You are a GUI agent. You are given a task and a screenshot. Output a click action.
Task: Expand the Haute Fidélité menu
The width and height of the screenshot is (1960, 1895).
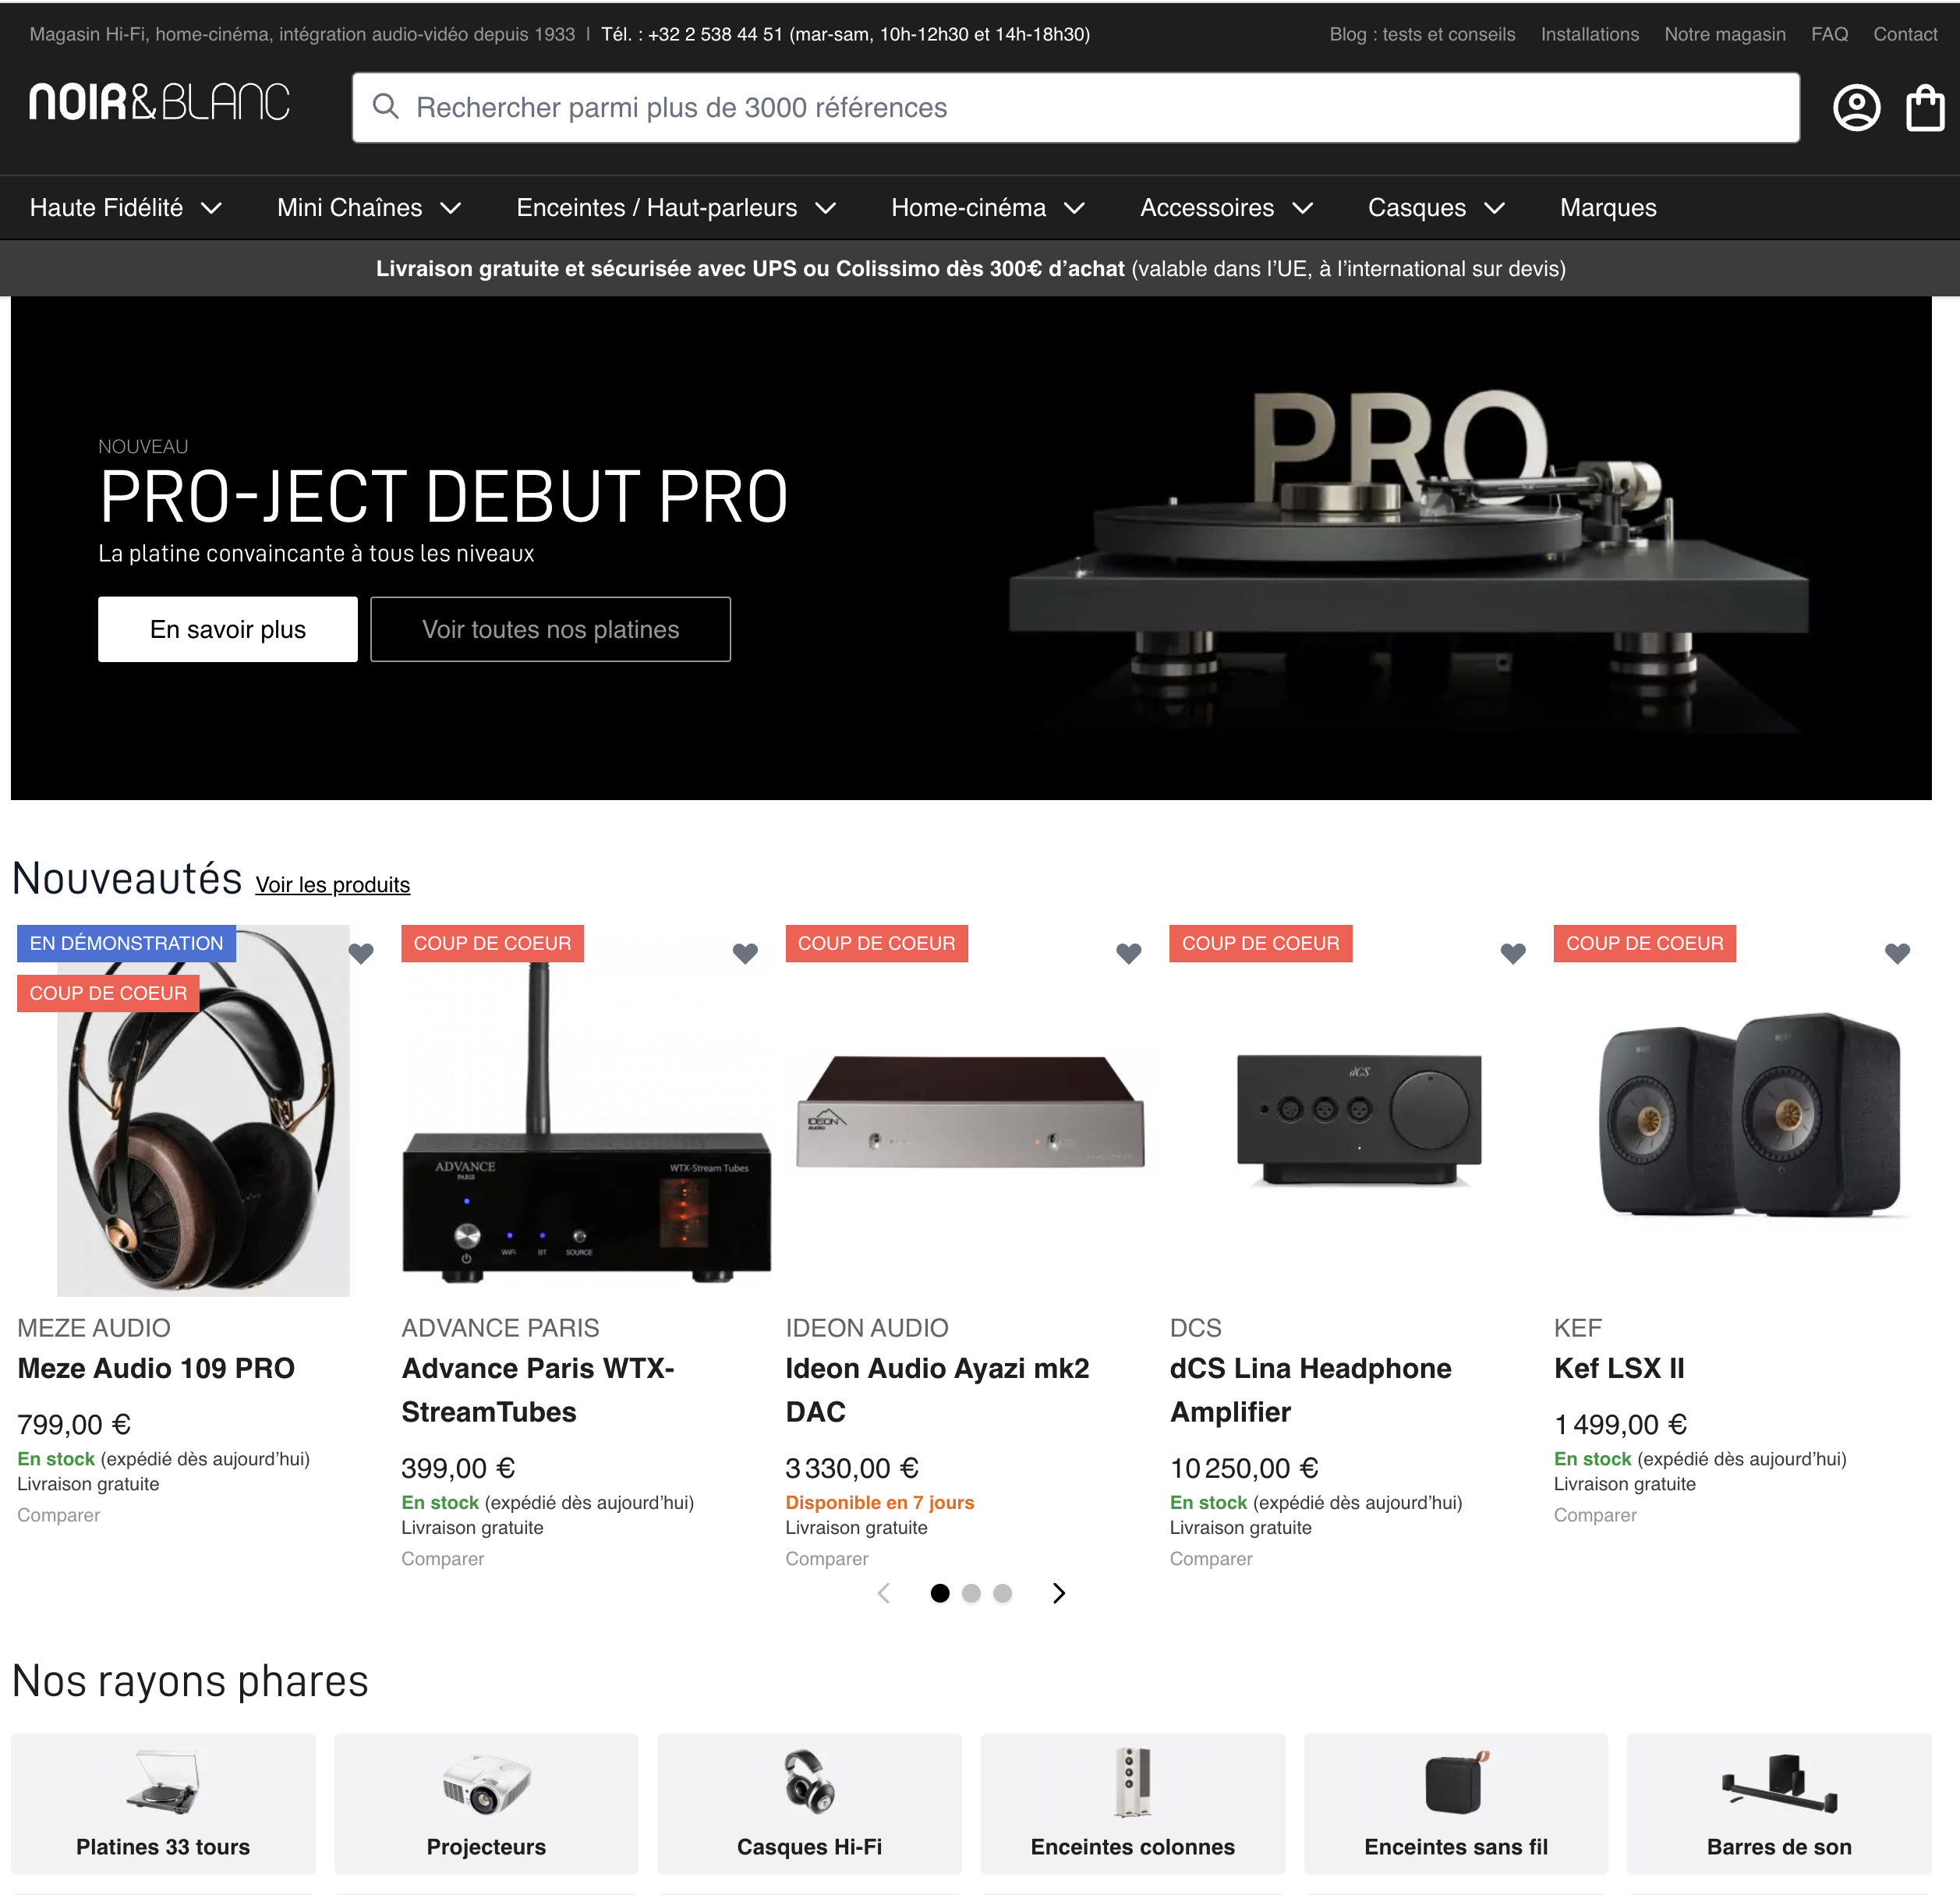point(126,208)
